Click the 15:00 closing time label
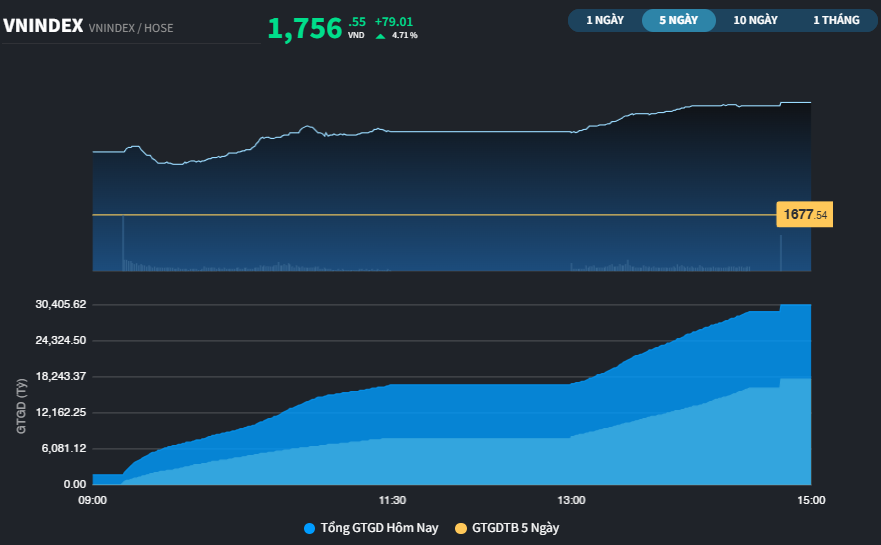This screenshot has height=545, width=881. (810, 500)
